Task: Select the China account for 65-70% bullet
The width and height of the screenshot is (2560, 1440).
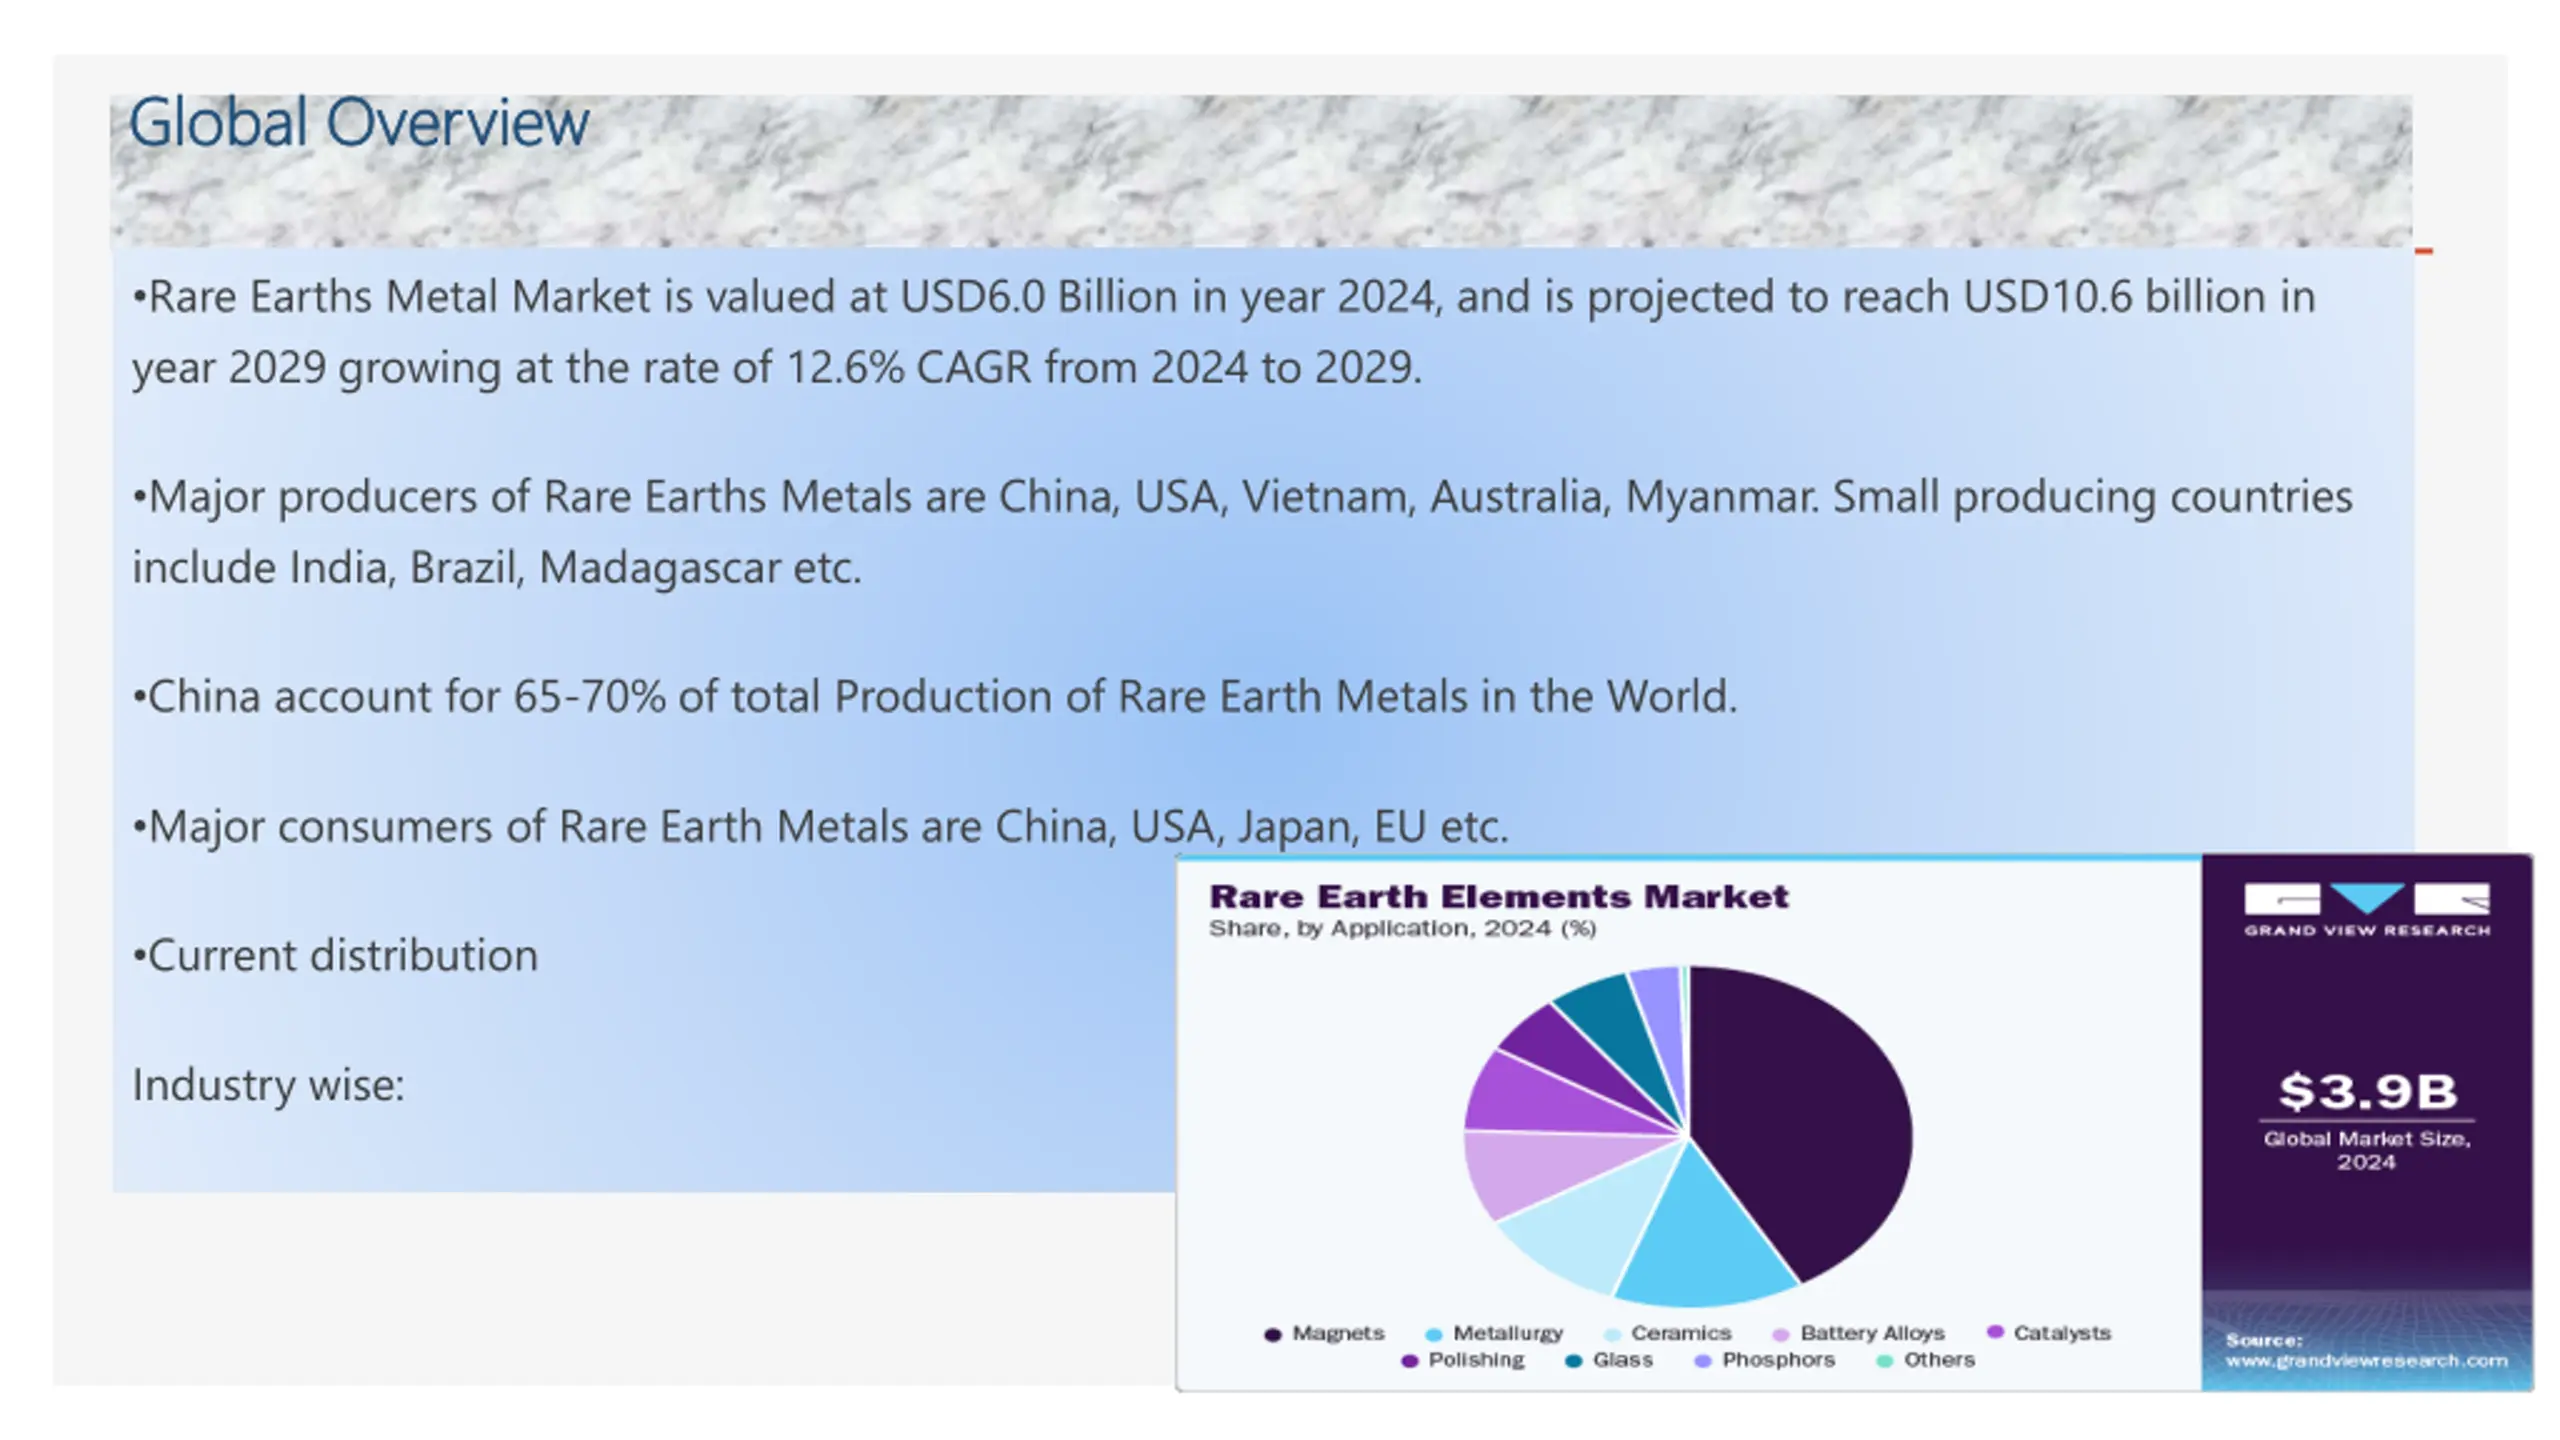Action: click(x=935, y=696)
